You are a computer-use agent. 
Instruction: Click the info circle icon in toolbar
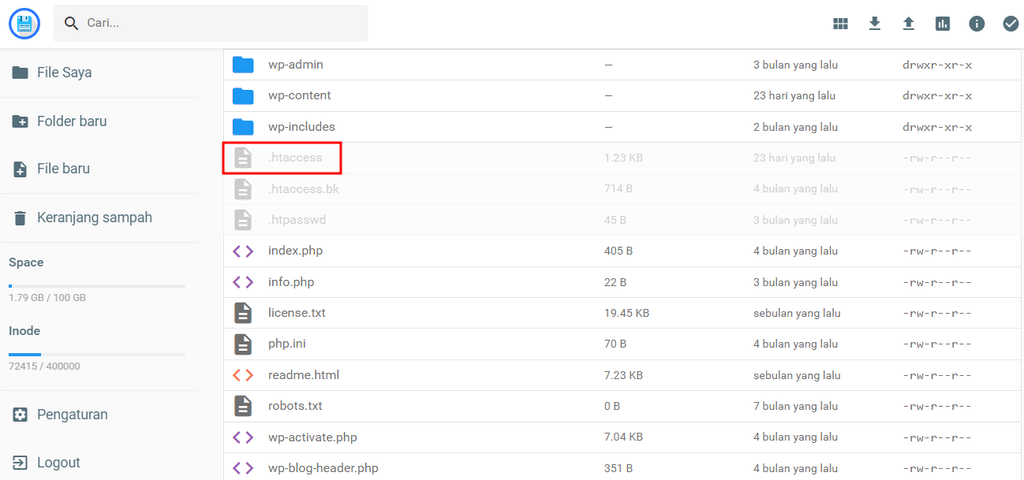pyautogui.click(x=976, y=24)
